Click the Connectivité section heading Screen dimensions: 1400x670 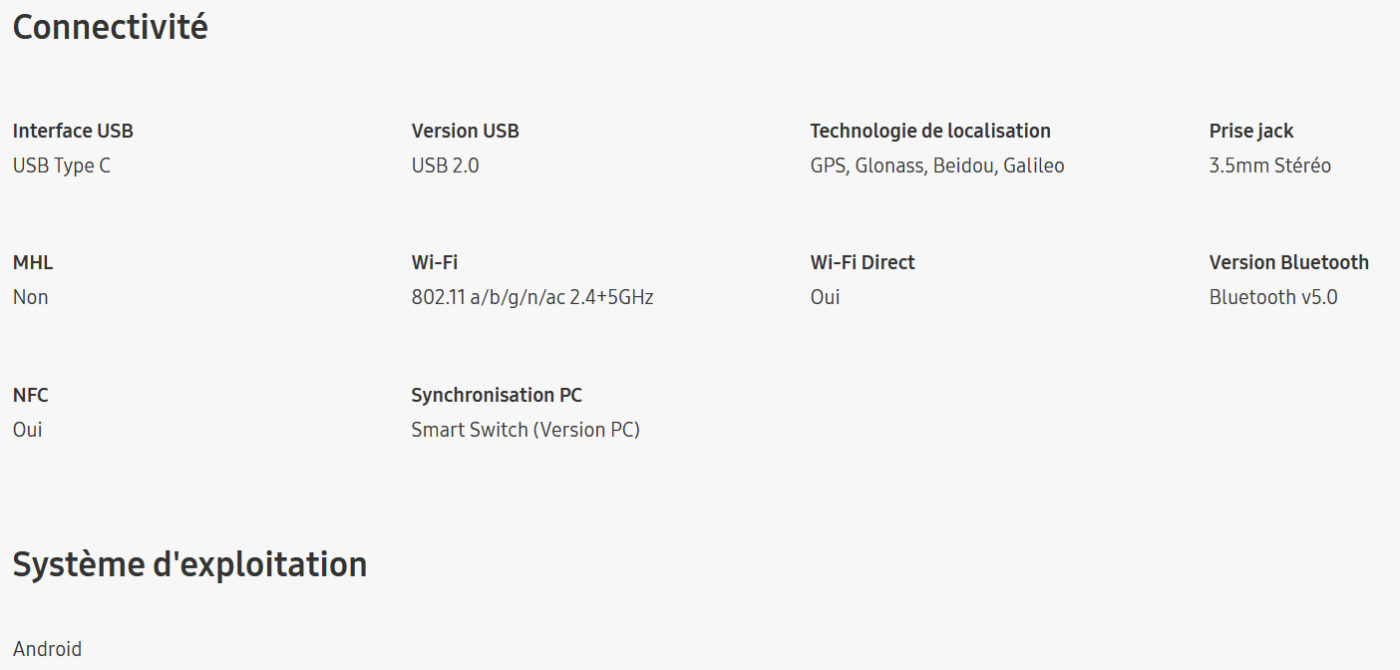click(x=110, y=27)
